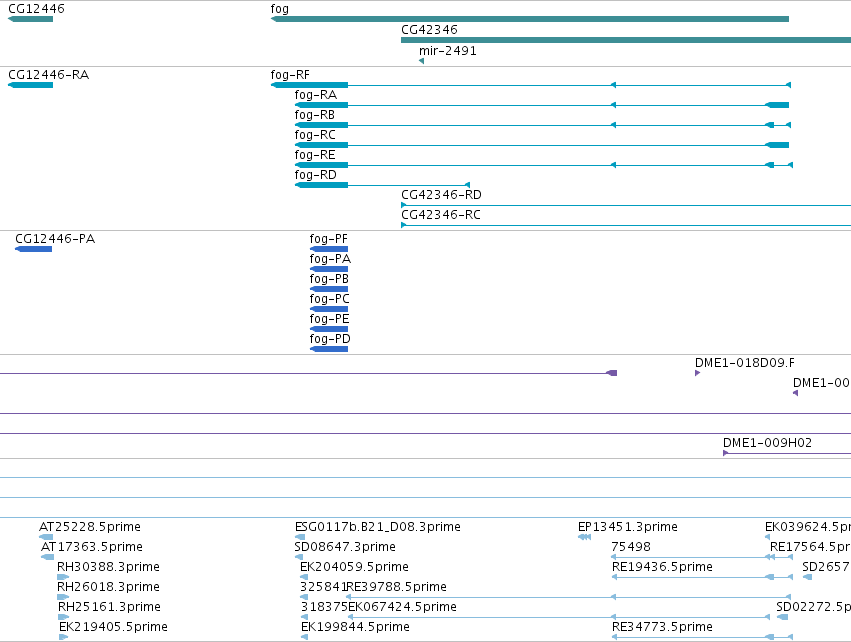Click the fog-PA protein label

tap(330, 259)
